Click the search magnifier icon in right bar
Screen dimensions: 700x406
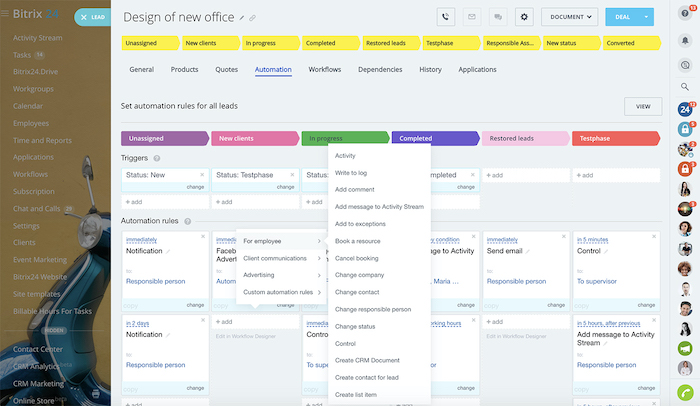(685, 87)
